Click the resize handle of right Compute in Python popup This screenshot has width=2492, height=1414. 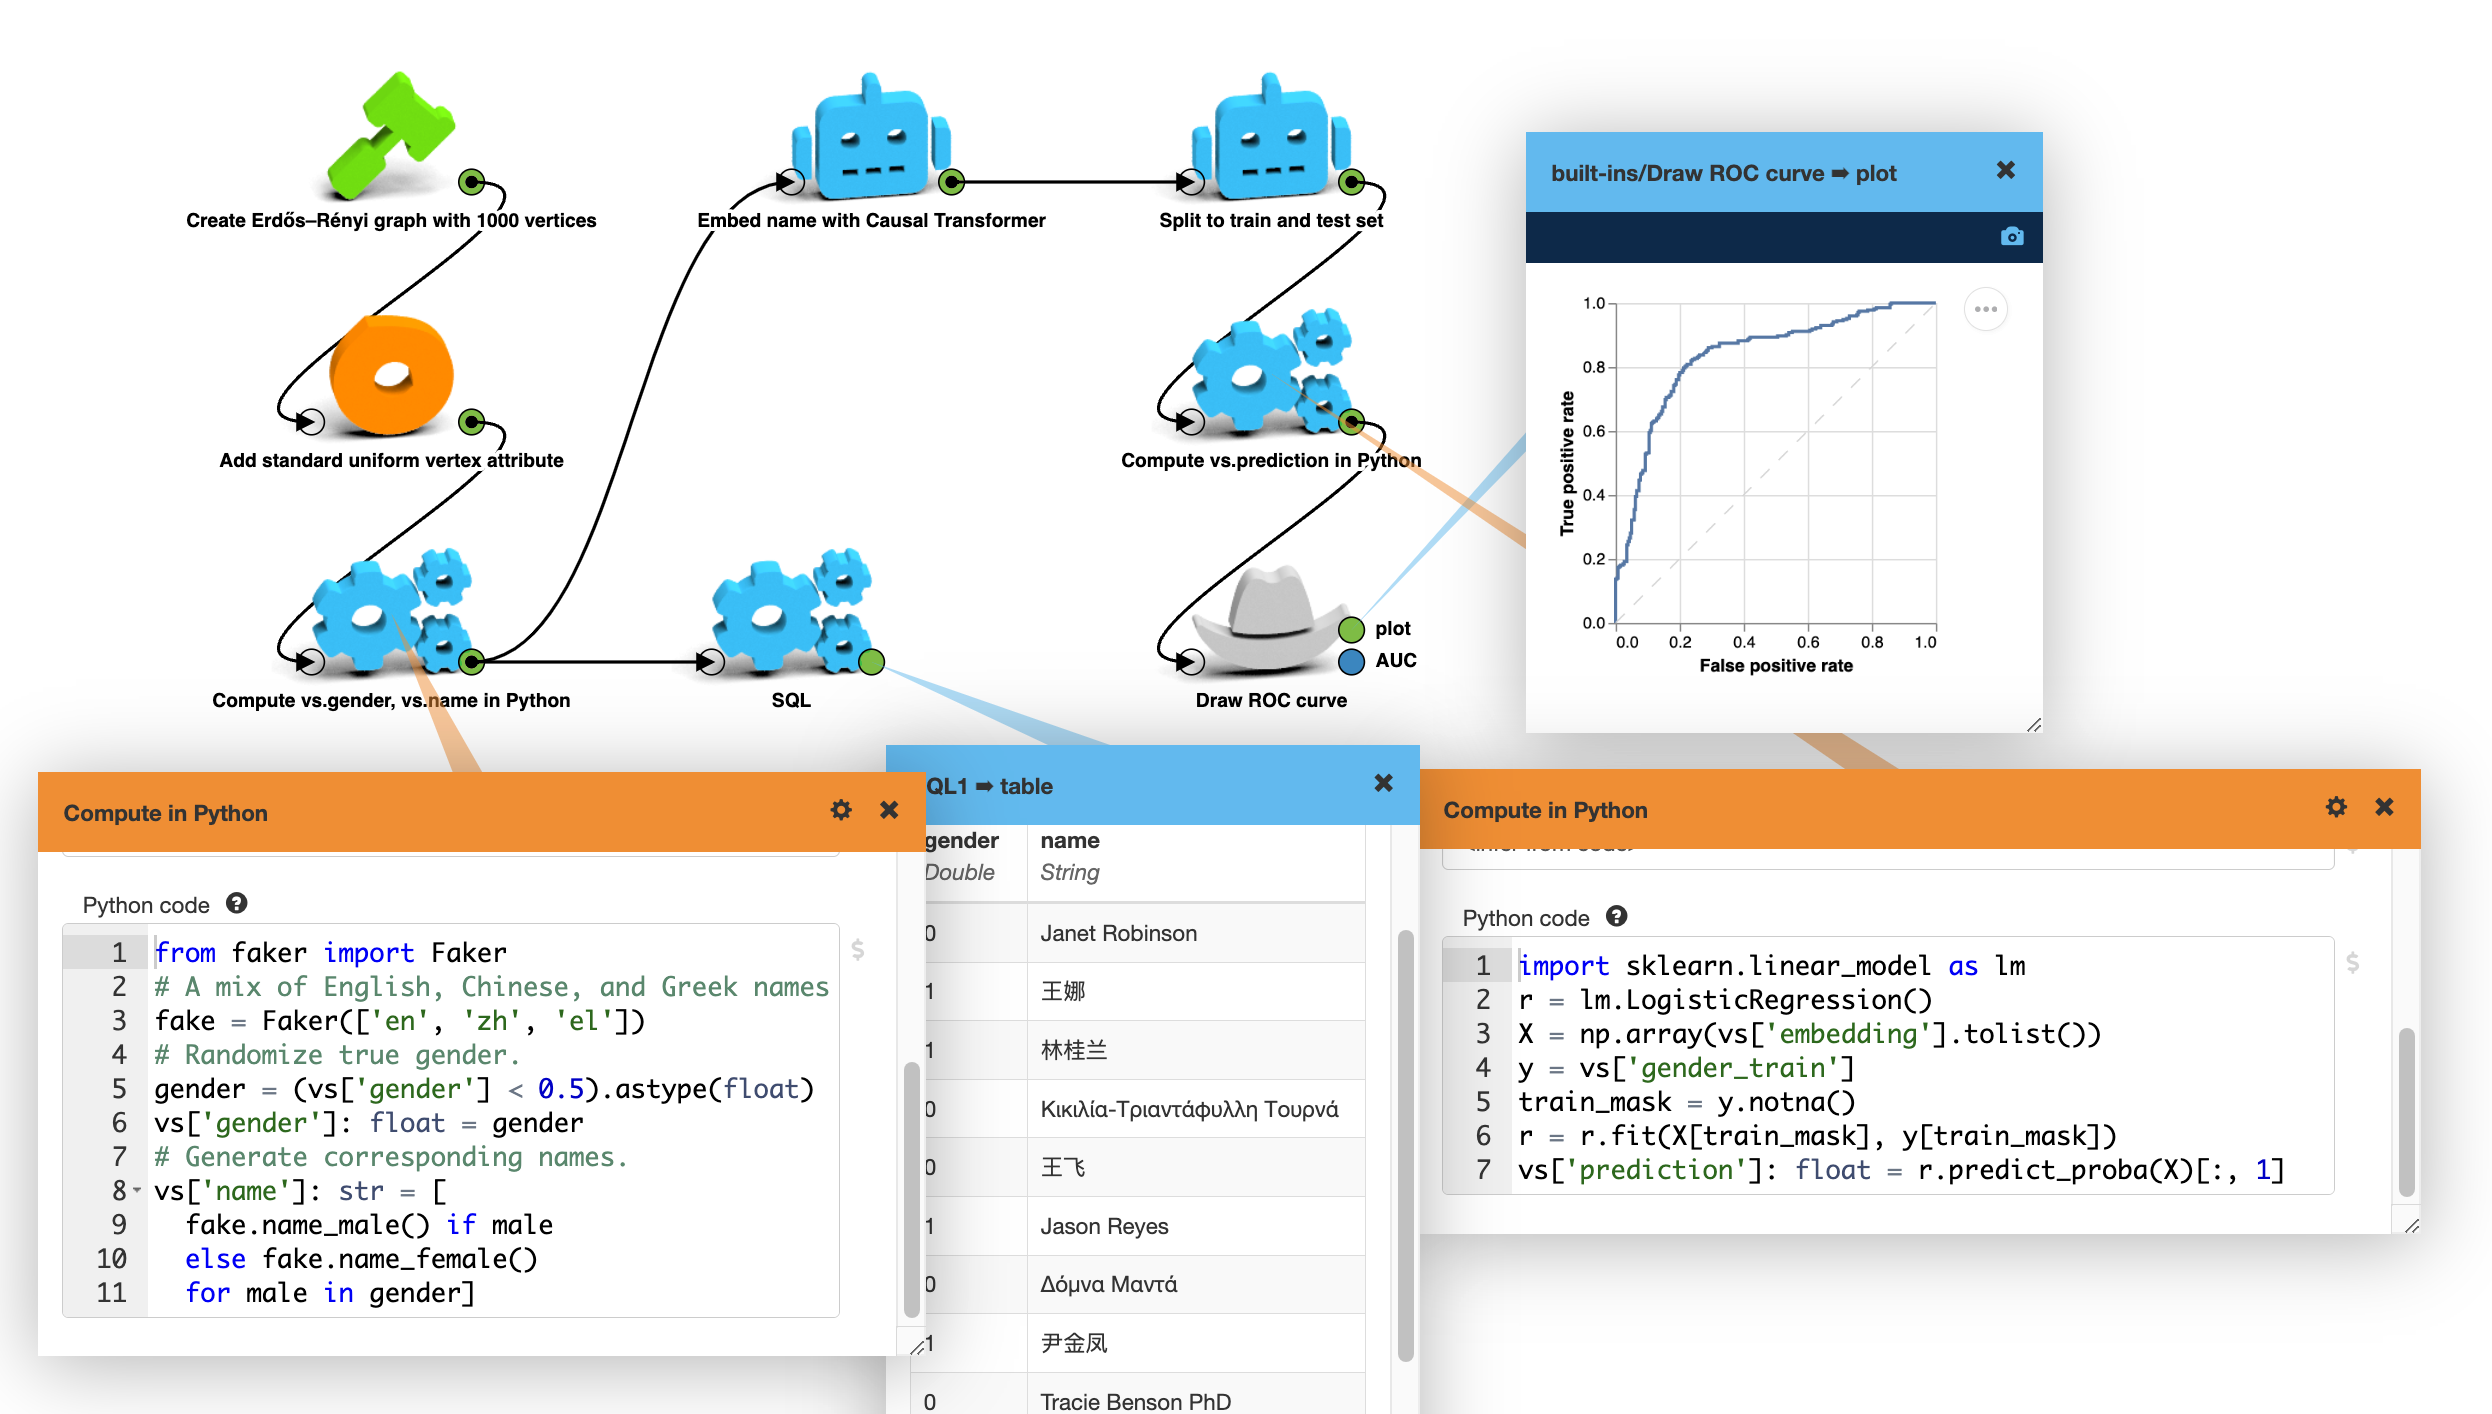coord(2411,1225)
